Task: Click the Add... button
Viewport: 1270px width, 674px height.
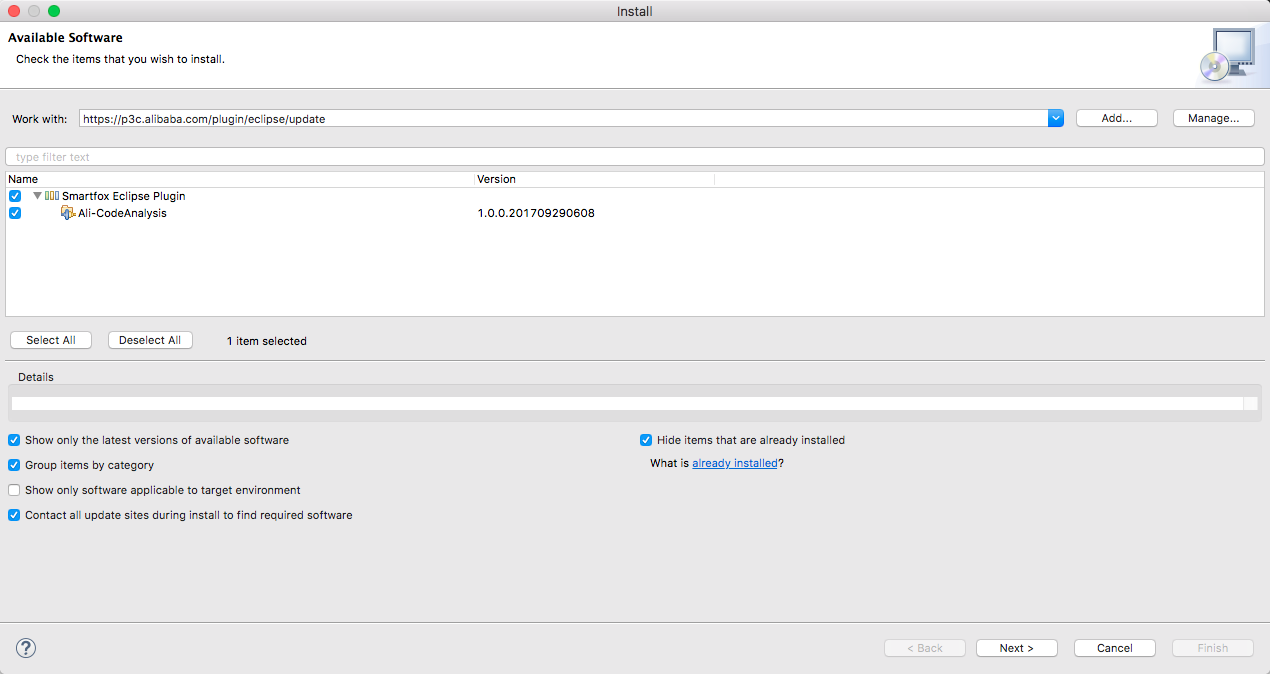Action: tap(1116, 118)
